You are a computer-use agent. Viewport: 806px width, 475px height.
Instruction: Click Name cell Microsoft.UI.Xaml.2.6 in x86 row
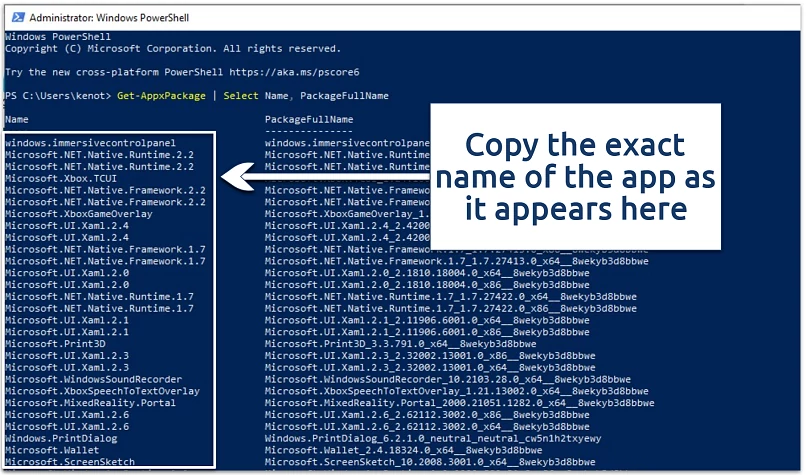[x=67, y=415]
